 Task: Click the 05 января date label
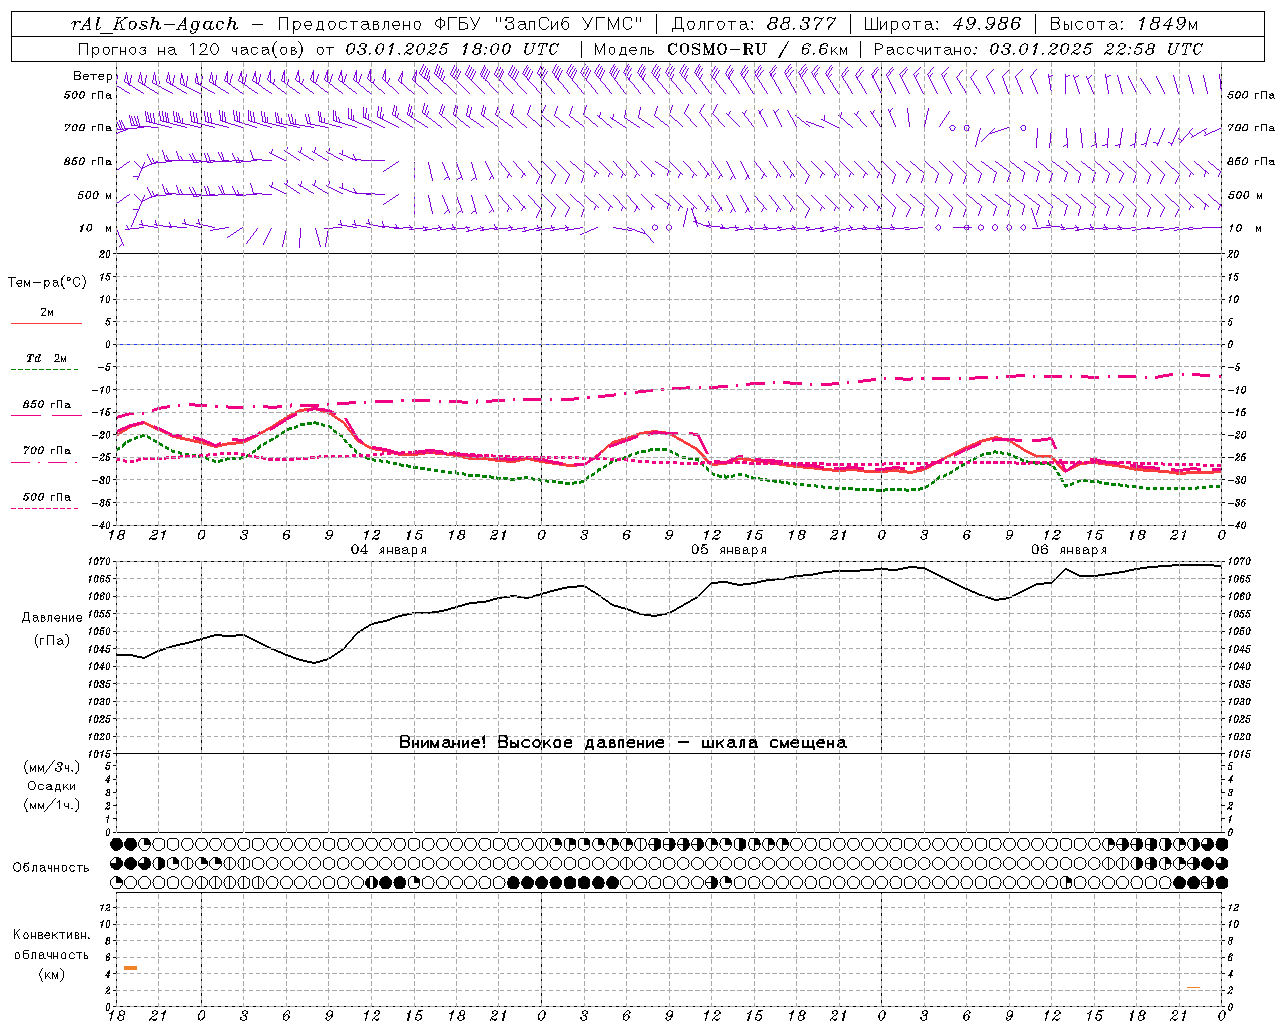pos(729,550)
